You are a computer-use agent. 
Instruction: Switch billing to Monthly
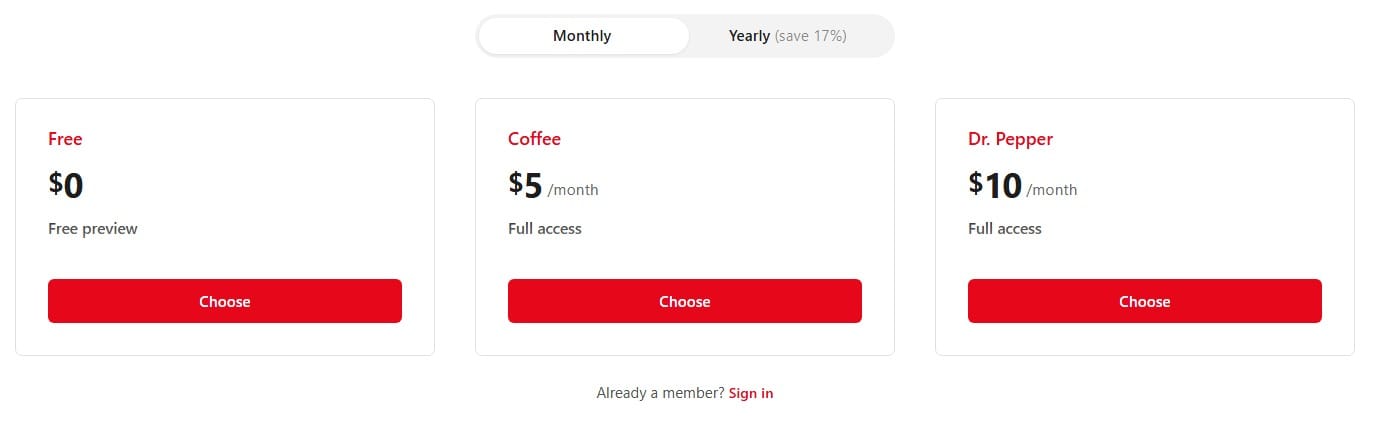coord(582,36)
